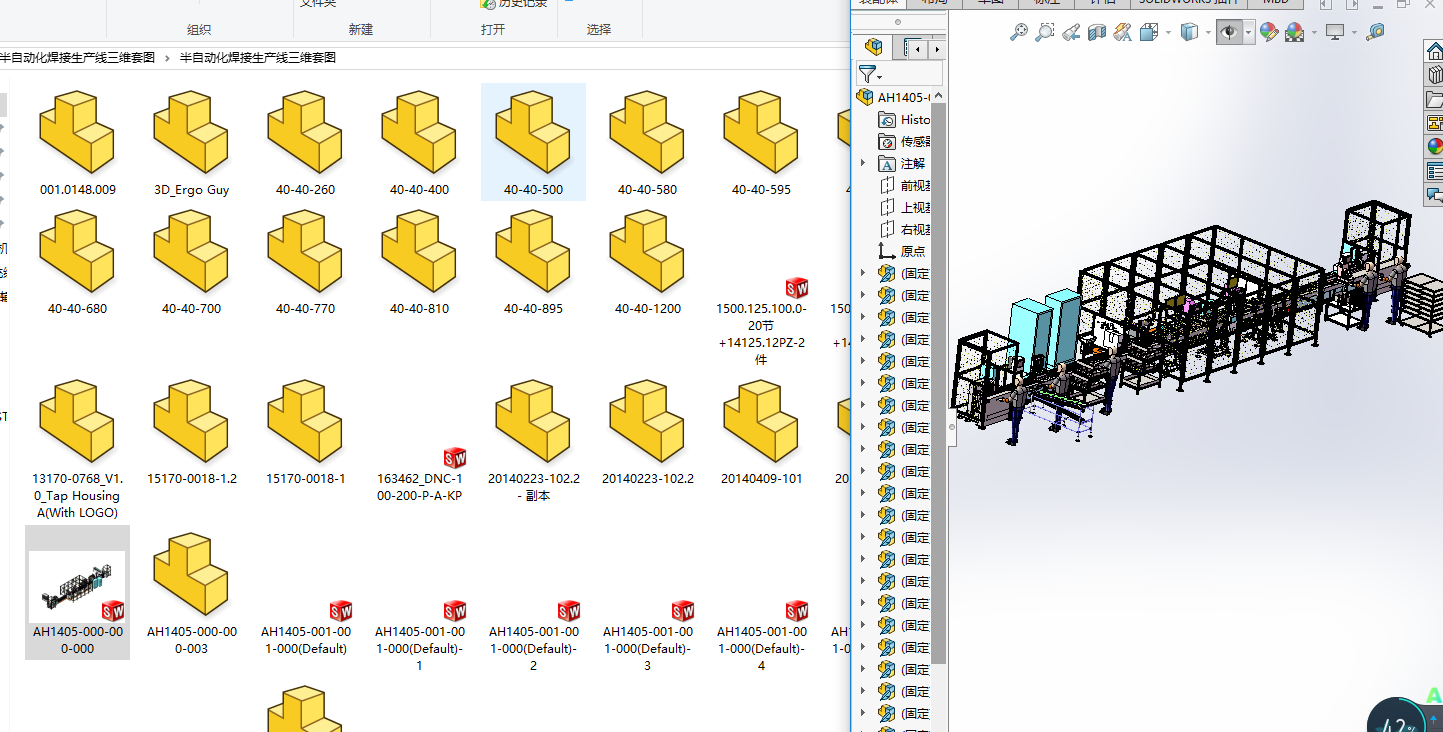Click the last breadcrumb segment 半自动化焊接生产线三维套图
This screenshot has height=732, width=1443.
(258, 58)
